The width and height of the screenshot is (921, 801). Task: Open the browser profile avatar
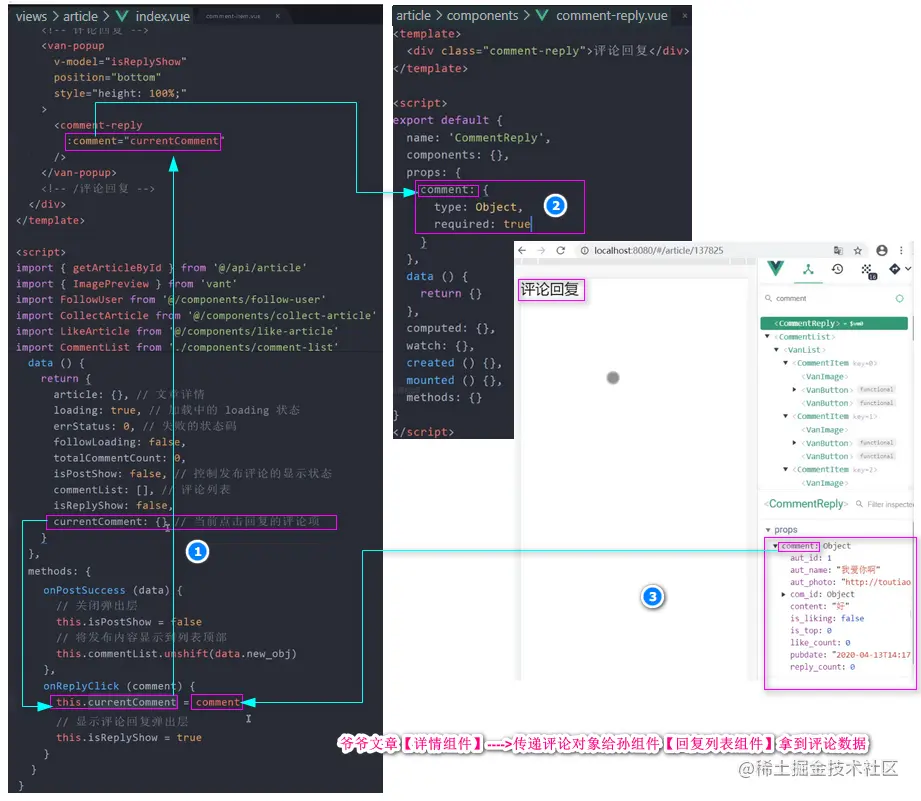coord(882,251)
